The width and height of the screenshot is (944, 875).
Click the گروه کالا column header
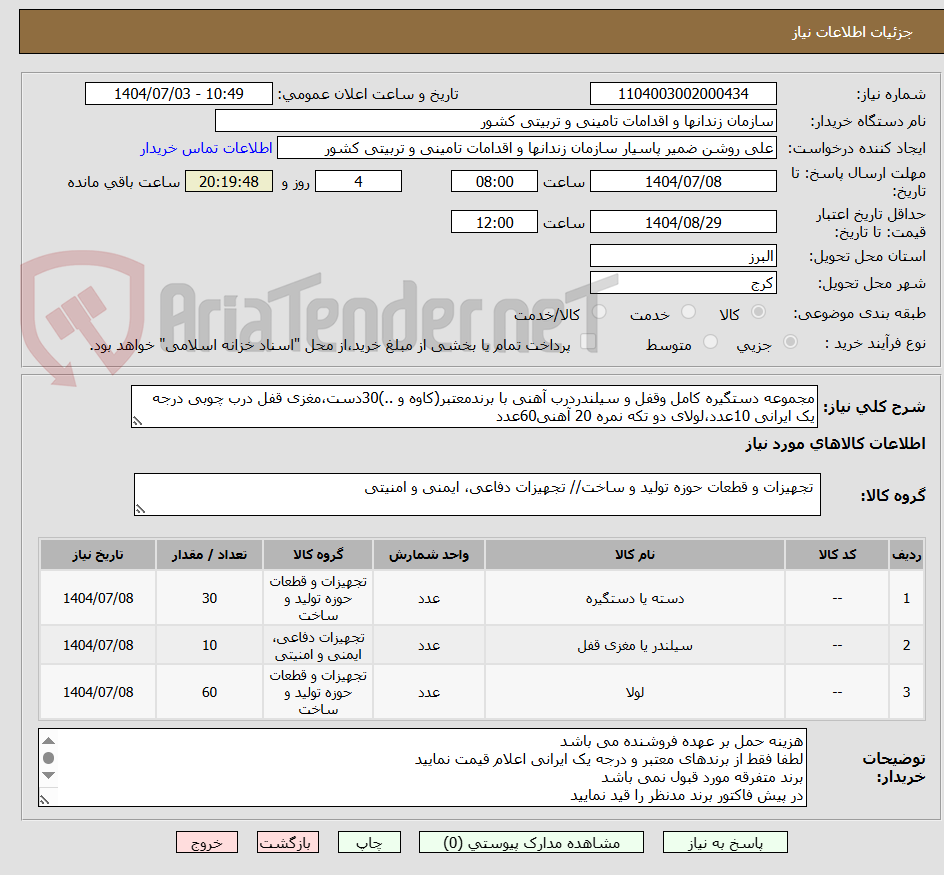point(318,555)
